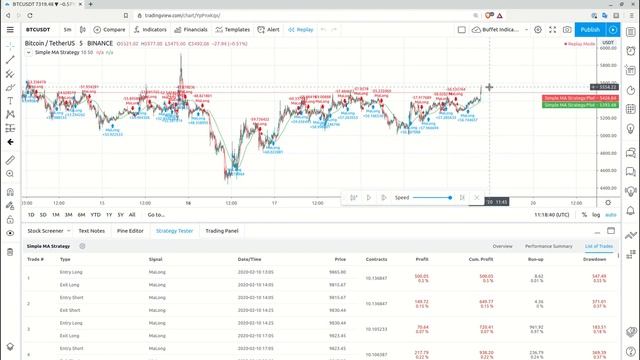The image size is (640, 360).
Task: Open the alerts clock icon in right sidebar
Action: coord(631,51)
